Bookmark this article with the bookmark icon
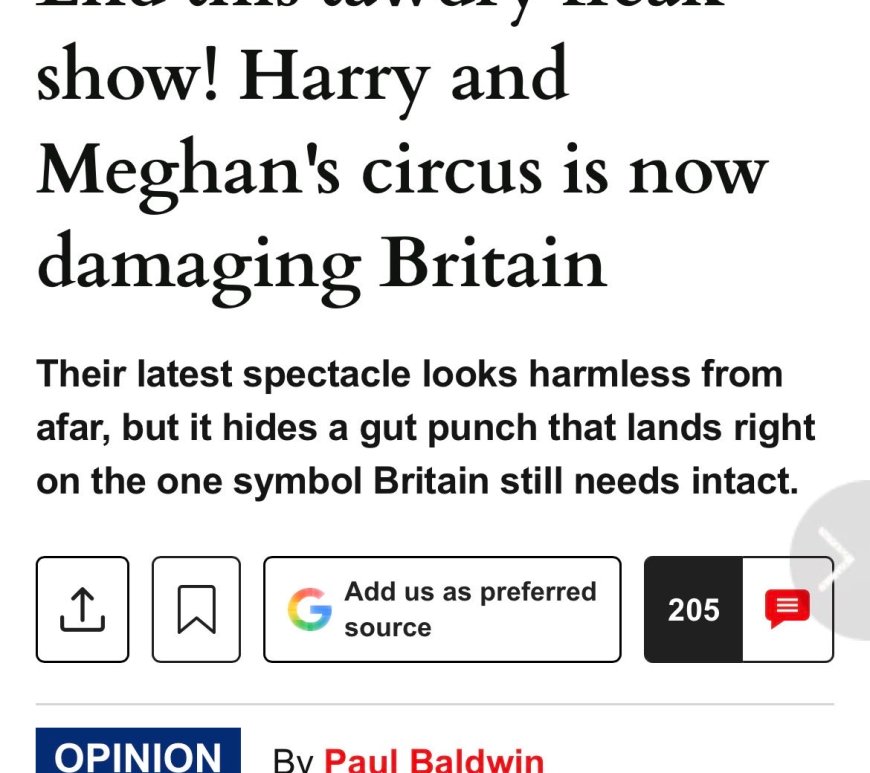Image resolution: width=870 pixels, height=773 pixels. (196, 609)
